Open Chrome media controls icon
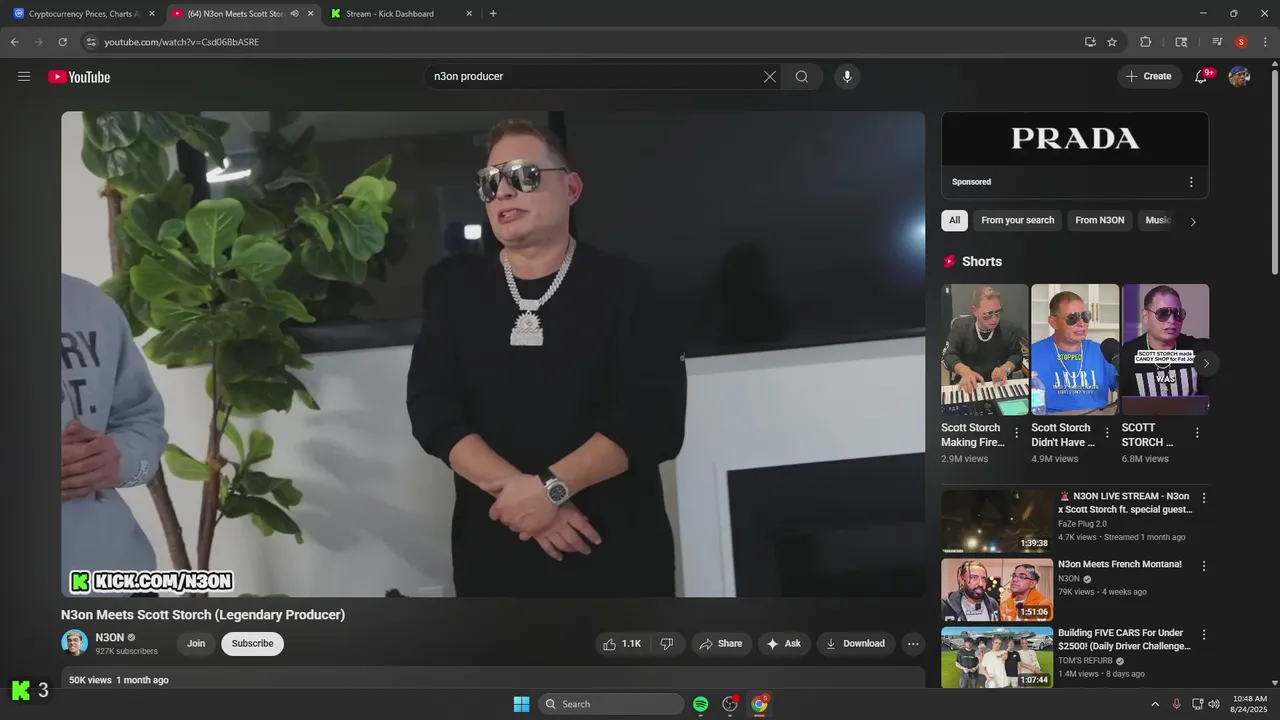This screenshot has width=1280, height=720. pyautogui.click(x=1217, y=42)
